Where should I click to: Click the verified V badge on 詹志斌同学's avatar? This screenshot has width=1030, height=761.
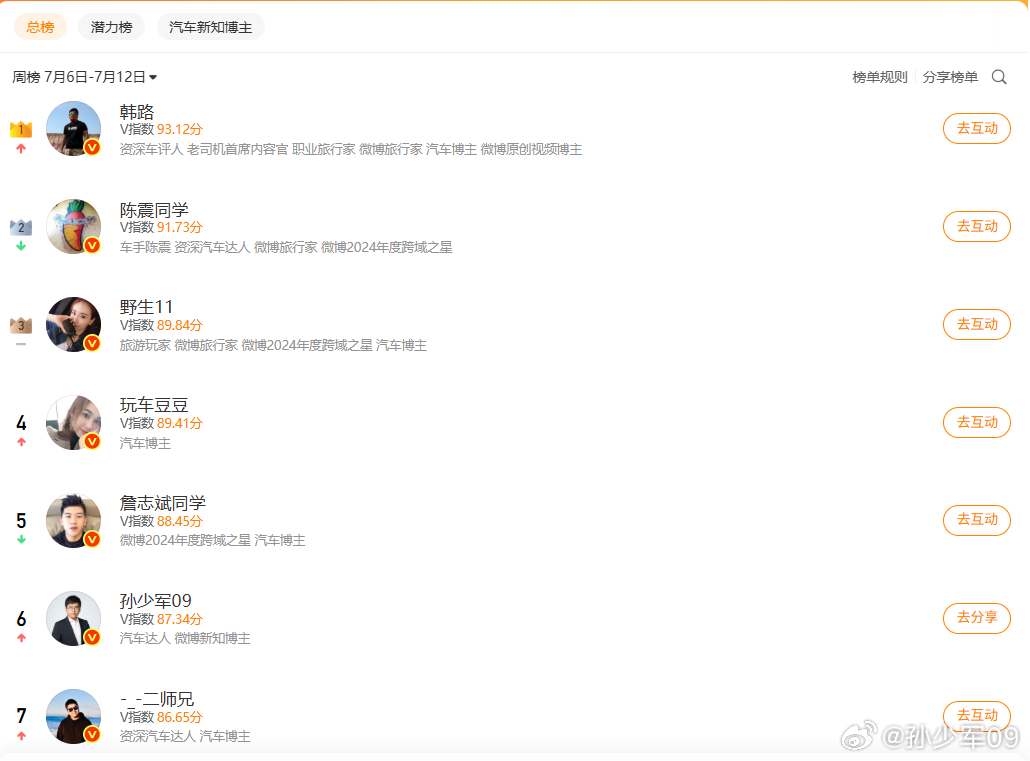click(93, 539)
